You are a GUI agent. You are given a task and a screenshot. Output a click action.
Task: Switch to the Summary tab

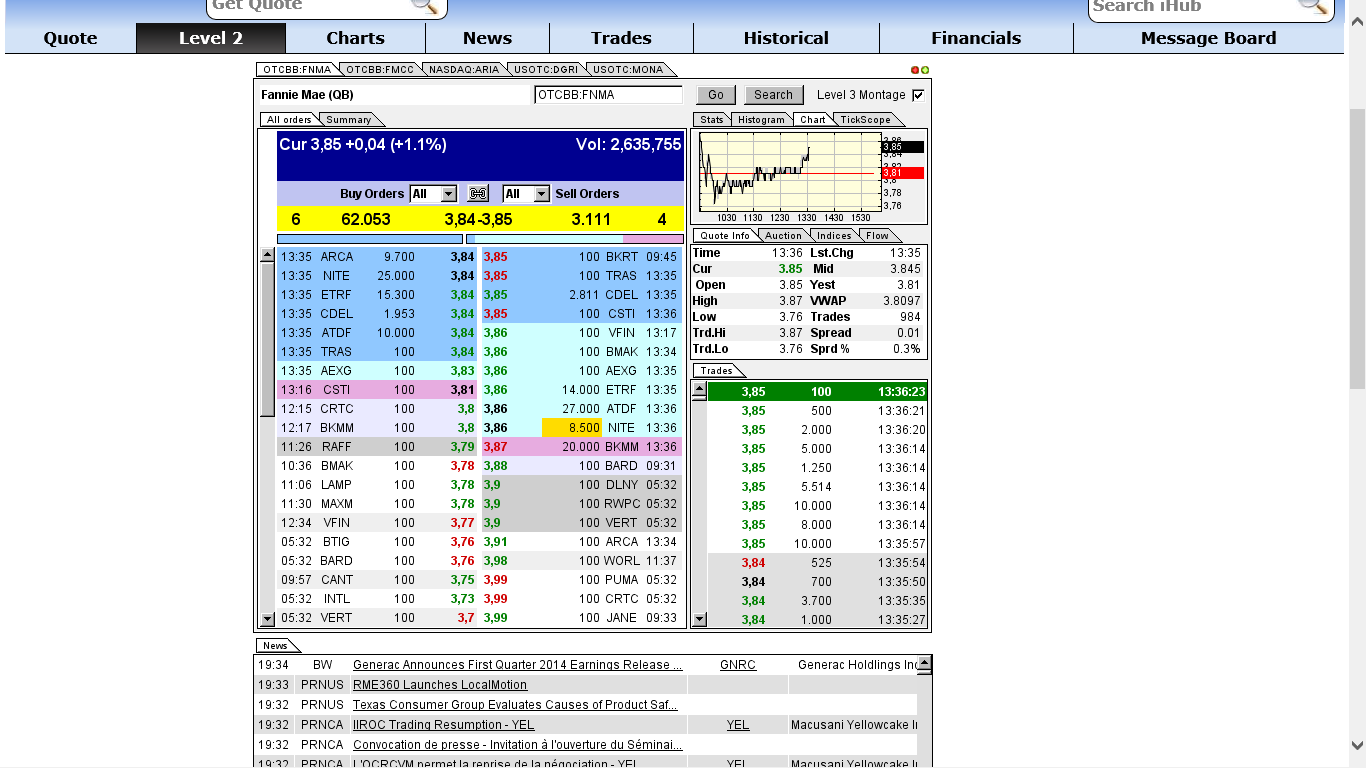point(349,120)
